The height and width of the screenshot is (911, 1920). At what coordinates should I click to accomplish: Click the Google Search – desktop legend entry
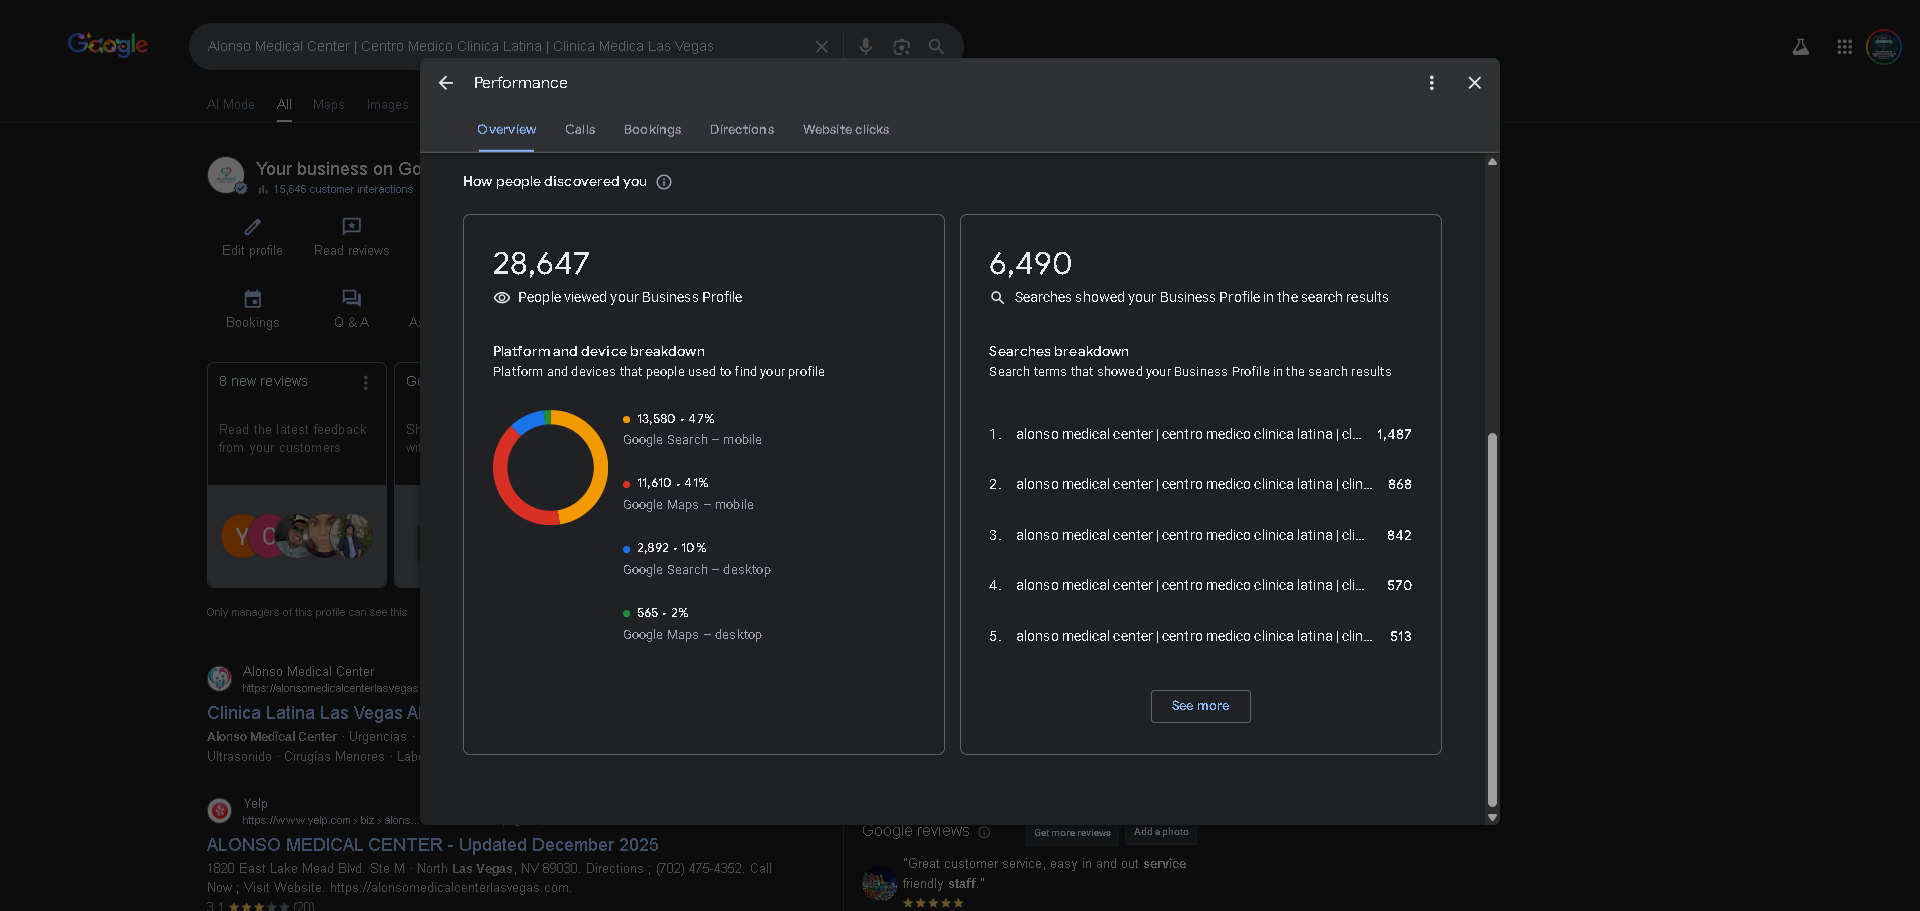(697, 559)
